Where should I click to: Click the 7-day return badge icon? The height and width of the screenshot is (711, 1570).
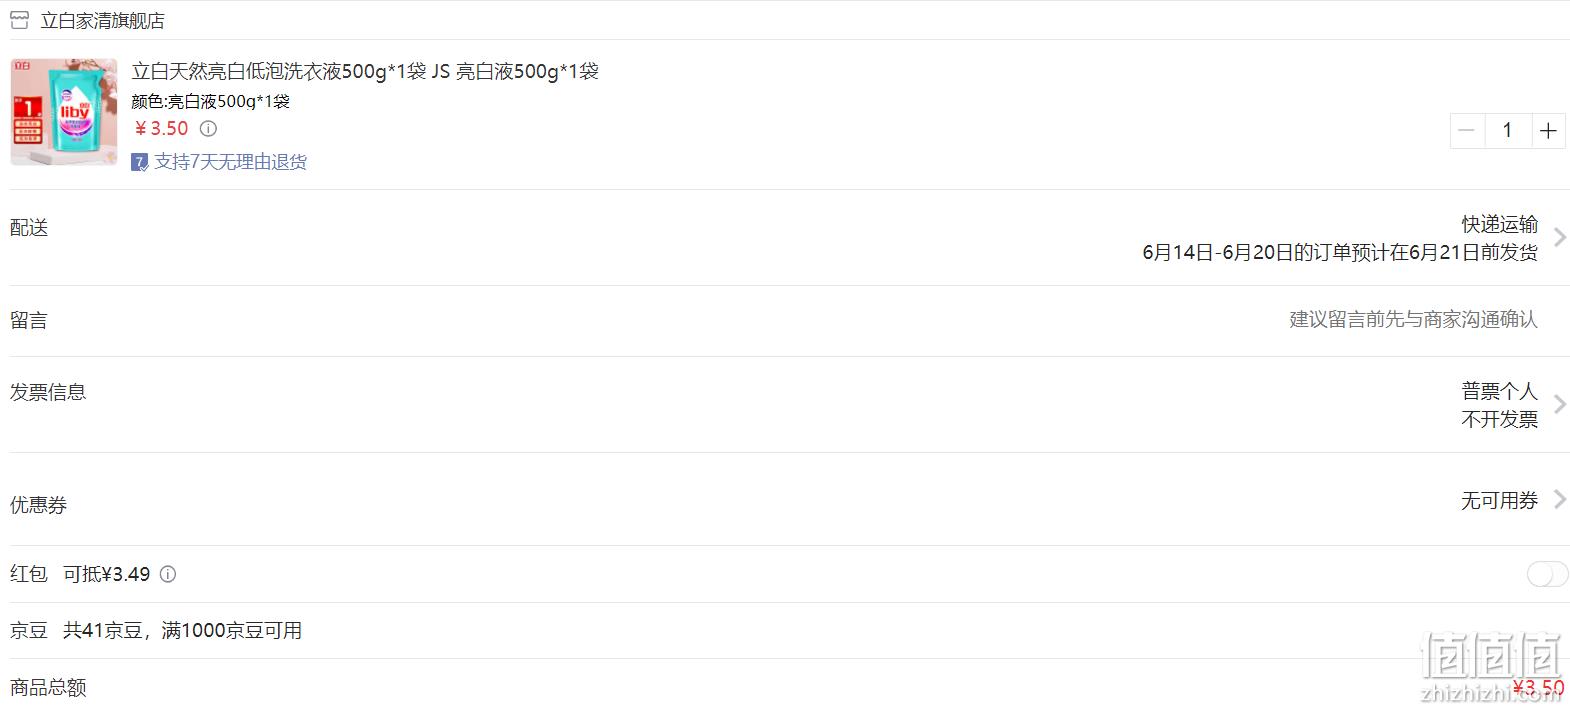click(x=140, y=162)
